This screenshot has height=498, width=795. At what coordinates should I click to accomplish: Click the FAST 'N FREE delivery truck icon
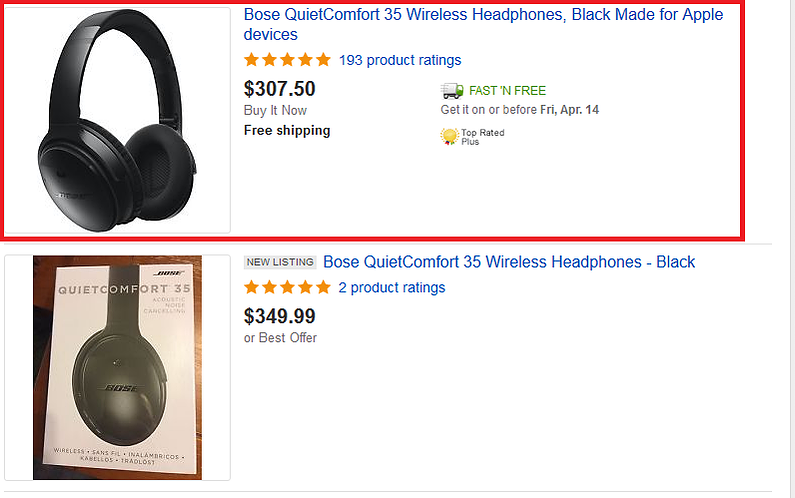tap(452, 91)
